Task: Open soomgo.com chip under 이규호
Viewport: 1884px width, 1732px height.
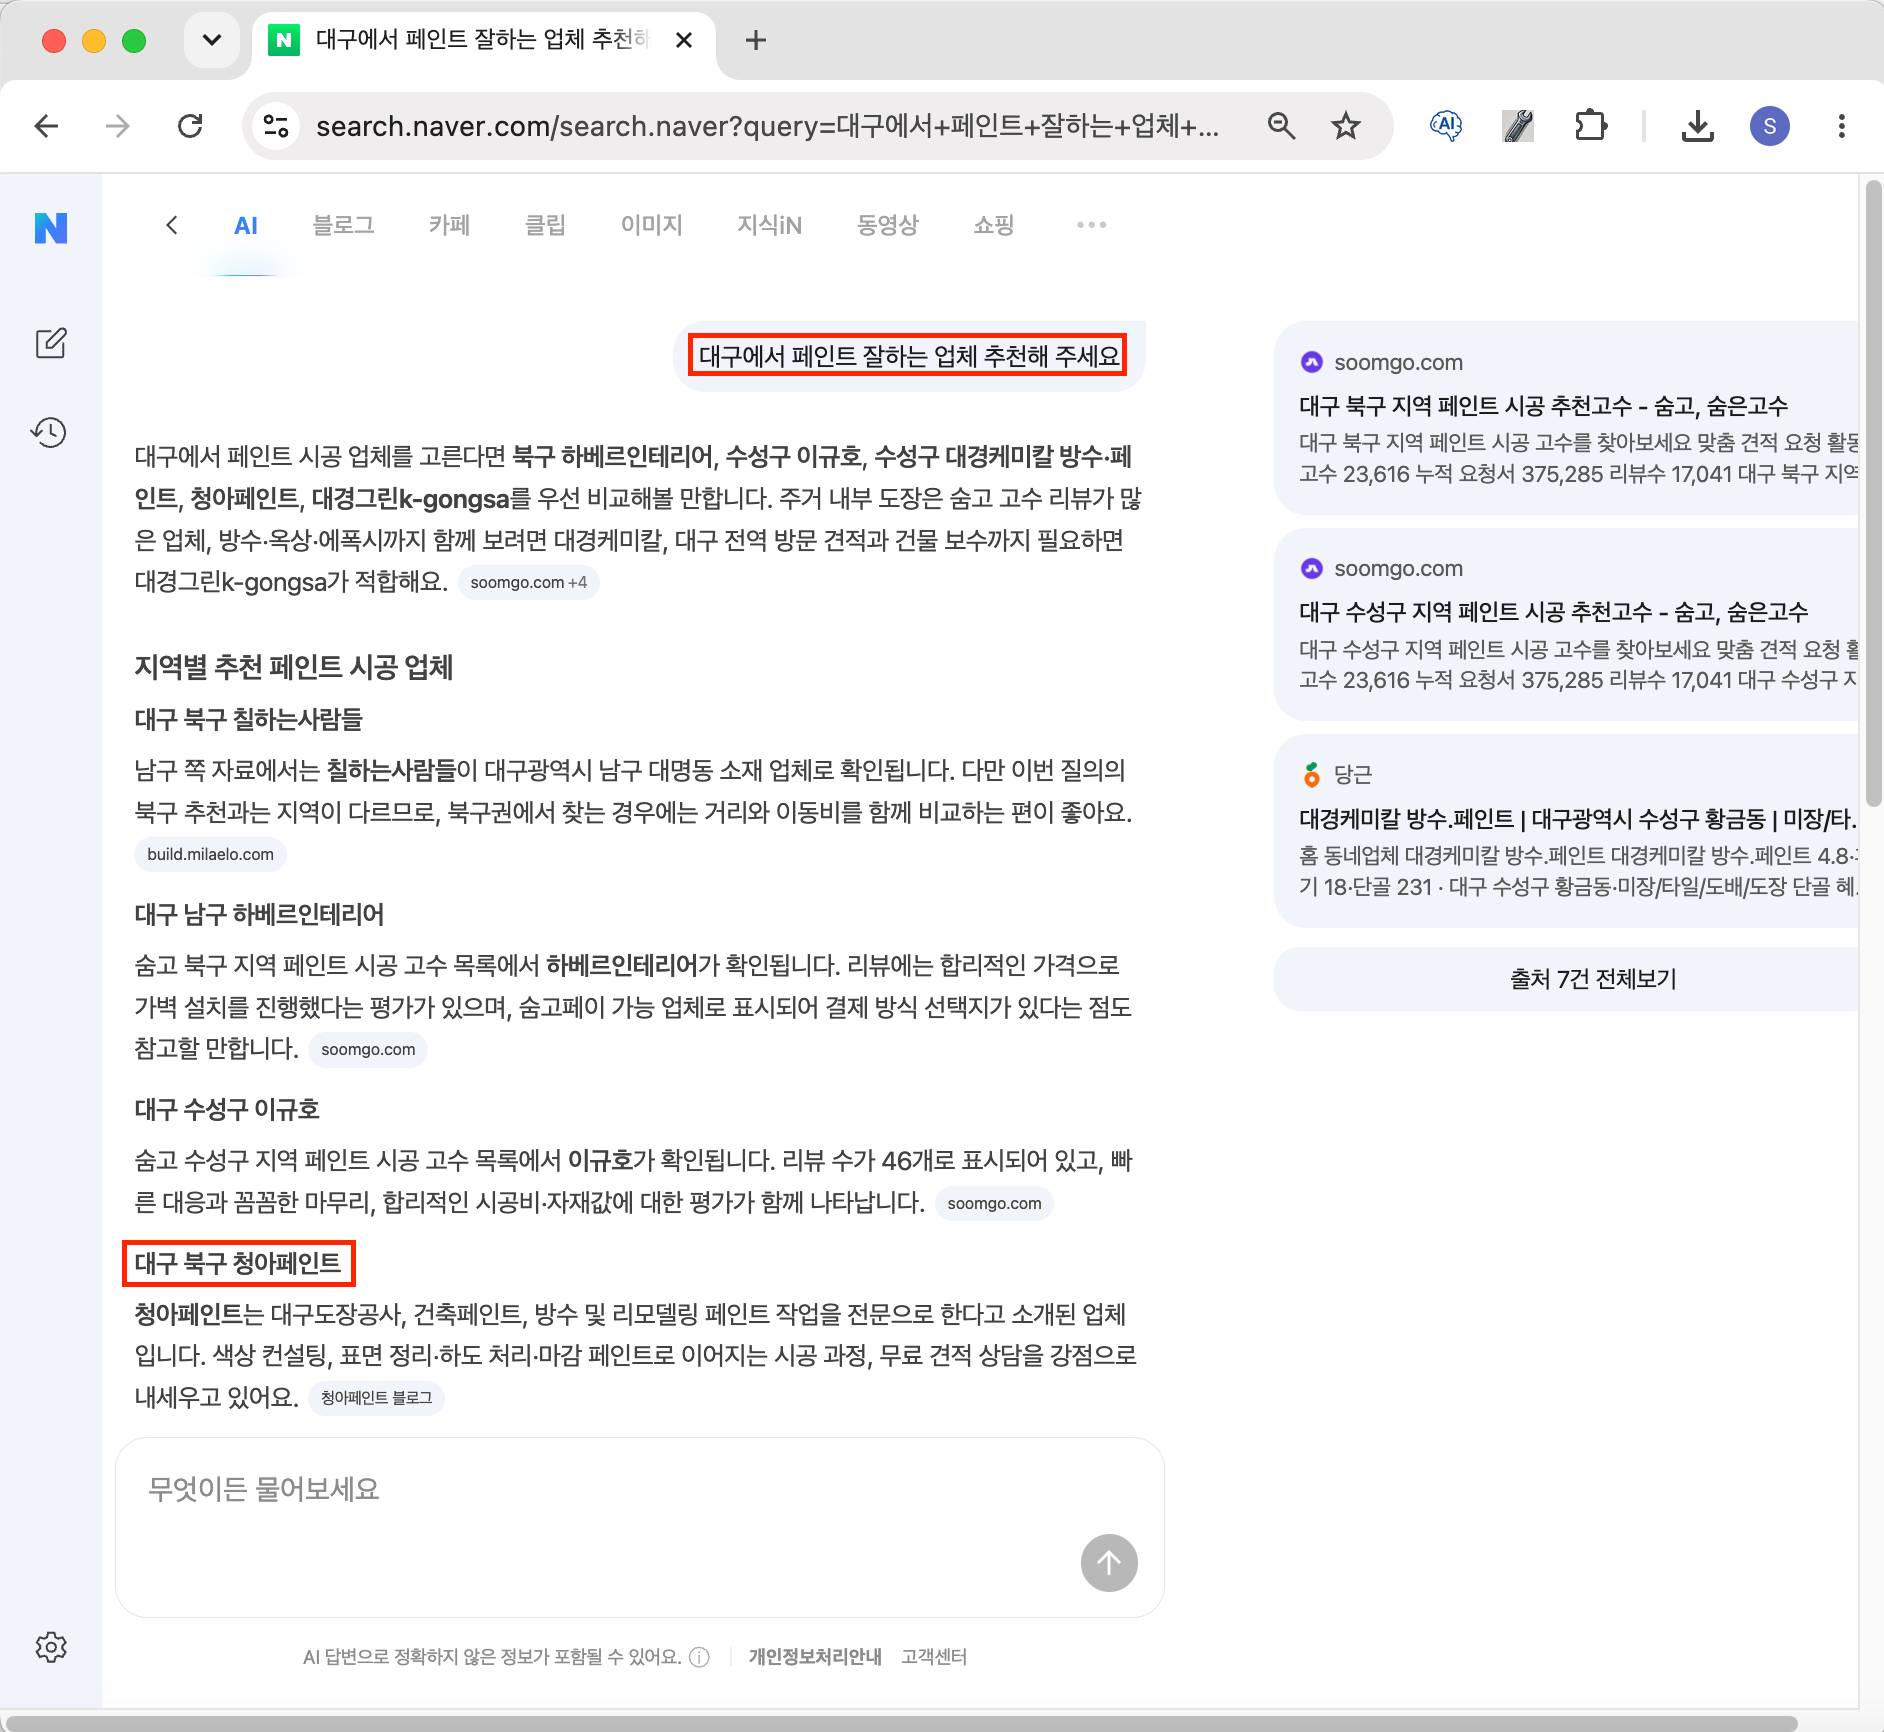Action: 994,1203
